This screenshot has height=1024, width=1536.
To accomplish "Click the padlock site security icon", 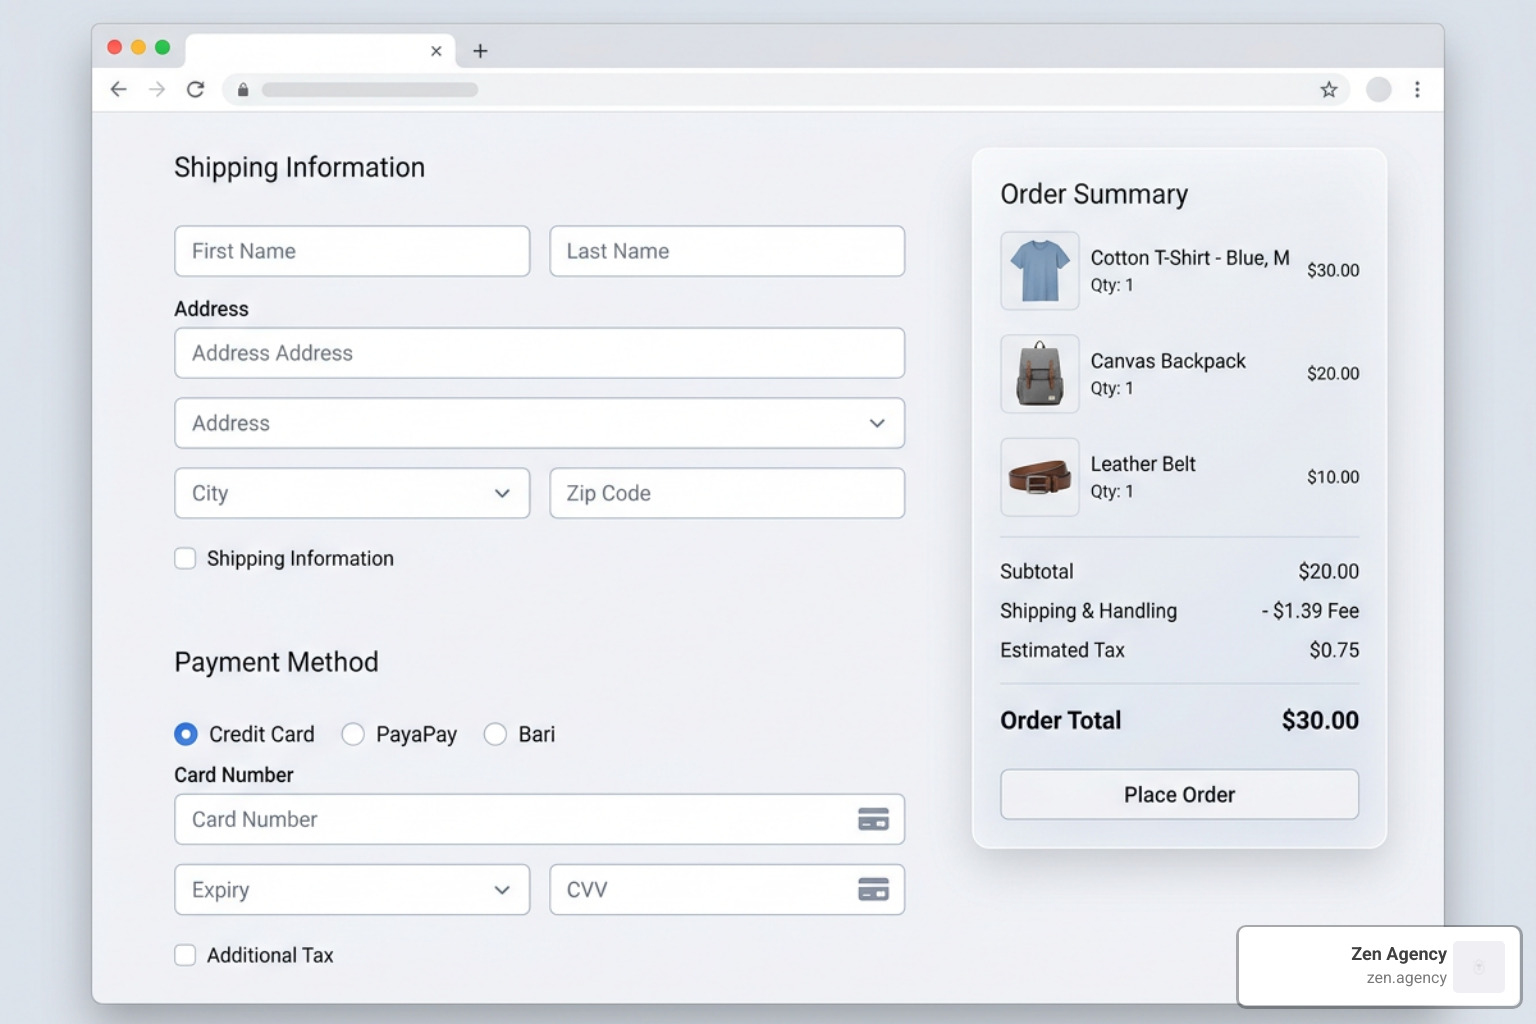I will coord(243,90).
